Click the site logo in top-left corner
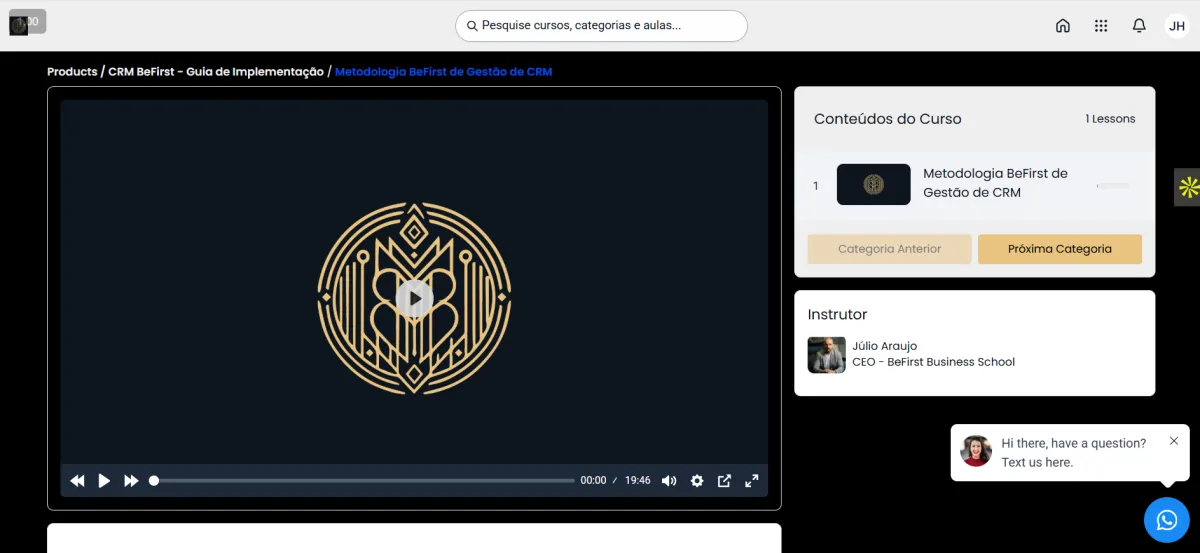 click(x=19, y=25)
